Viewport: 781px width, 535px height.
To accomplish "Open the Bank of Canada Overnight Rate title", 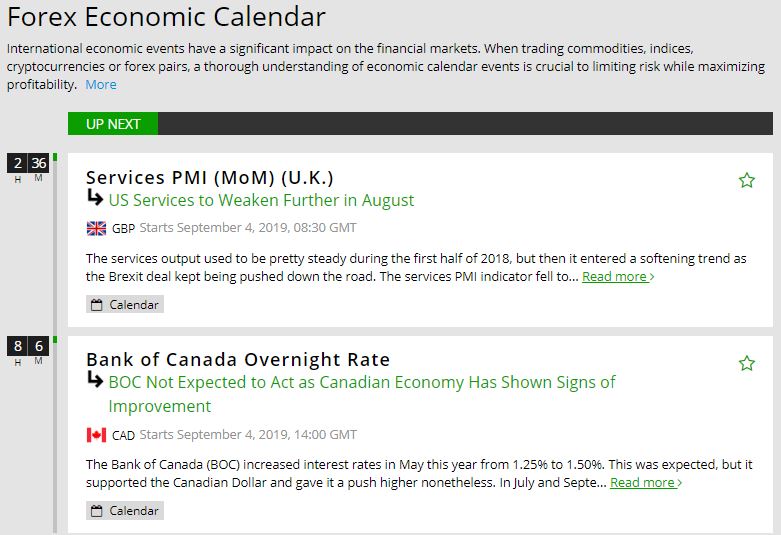I will pos(238,359).
